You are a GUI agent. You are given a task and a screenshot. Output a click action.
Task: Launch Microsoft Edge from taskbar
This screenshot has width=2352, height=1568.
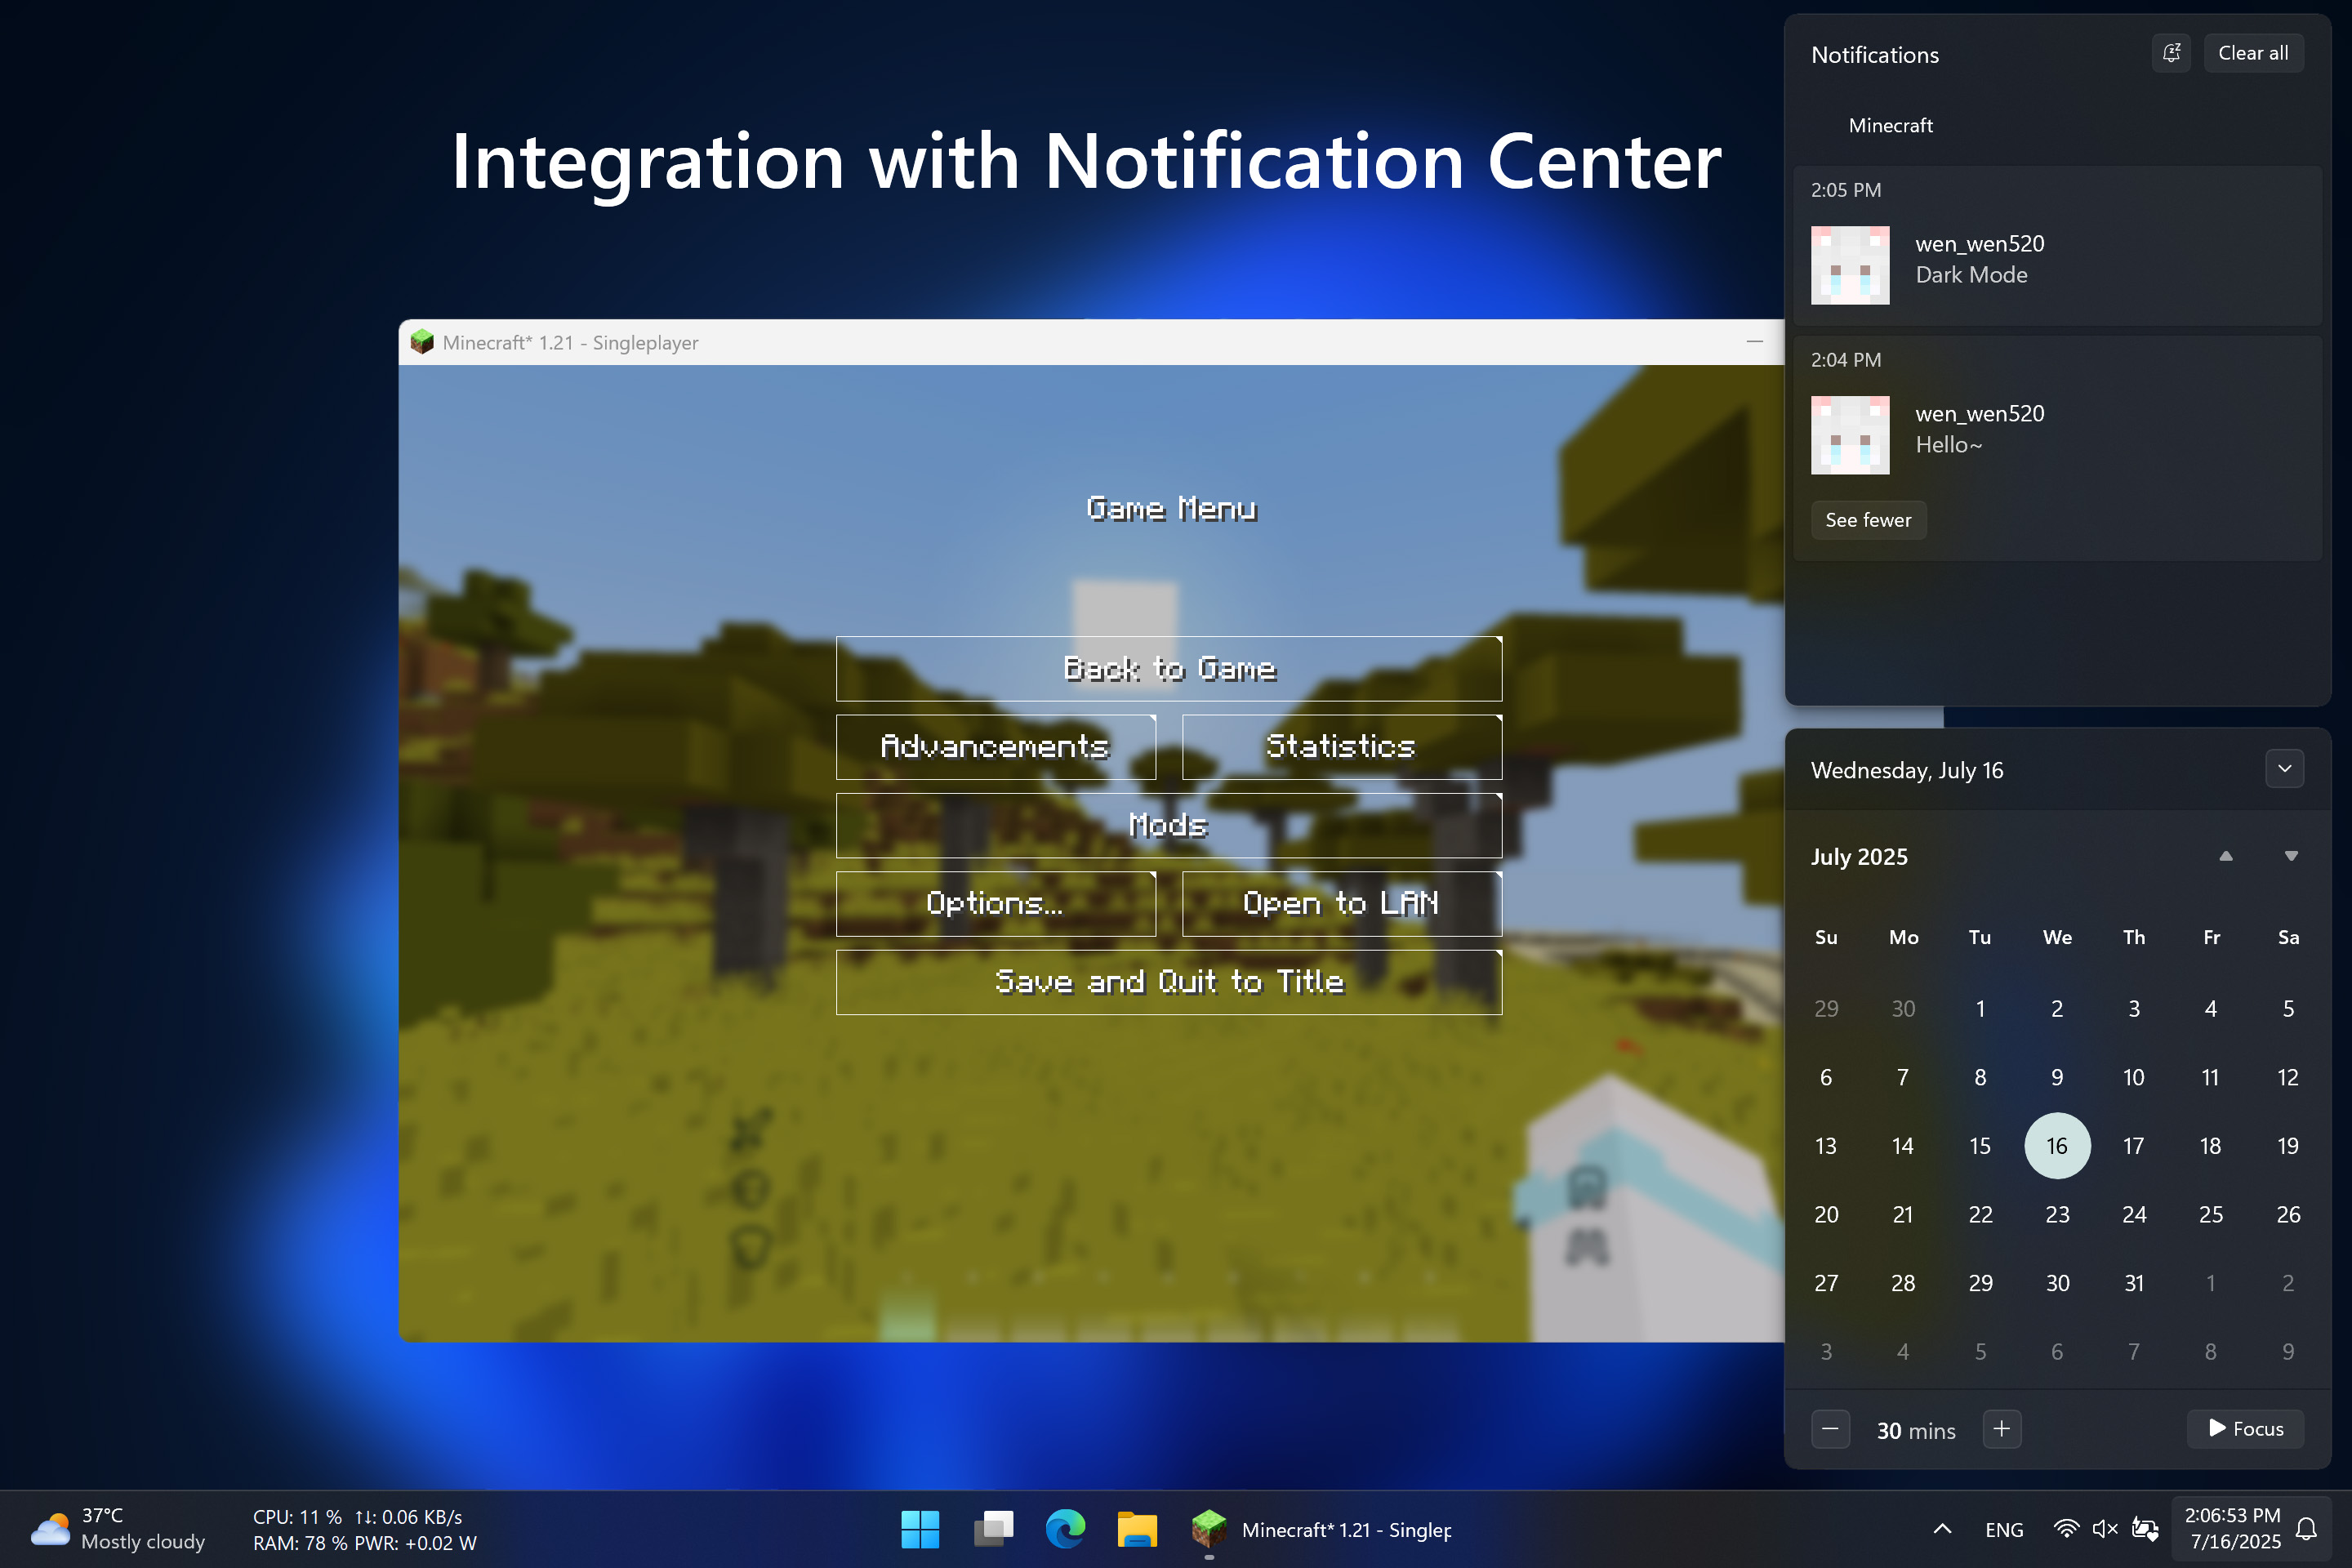coord(1065,1529)
